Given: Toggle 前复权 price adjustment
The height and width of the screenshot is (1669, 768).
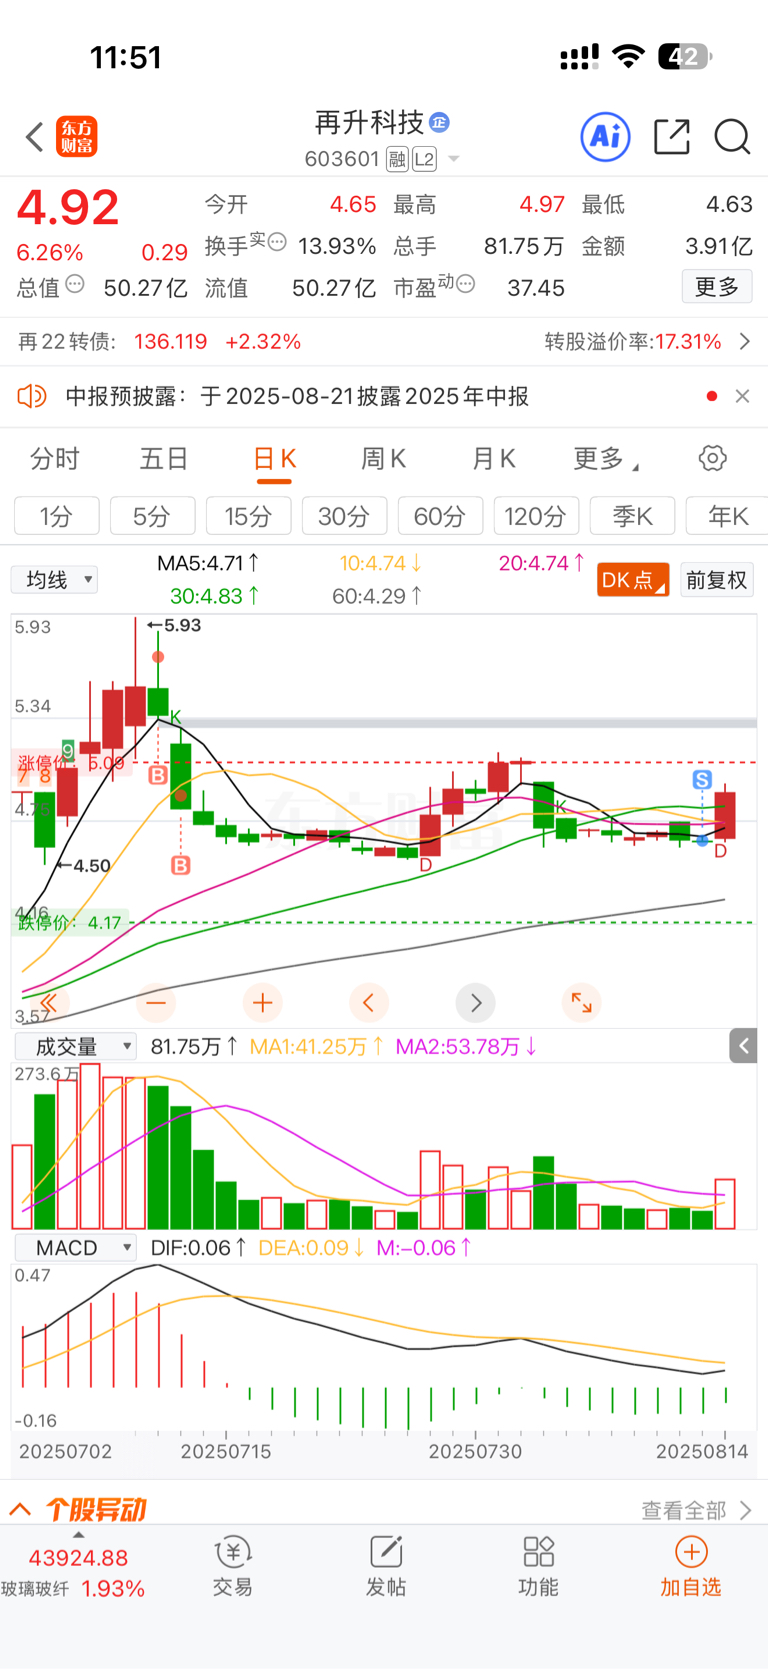Looking at the screenshot, I should 717,580.
